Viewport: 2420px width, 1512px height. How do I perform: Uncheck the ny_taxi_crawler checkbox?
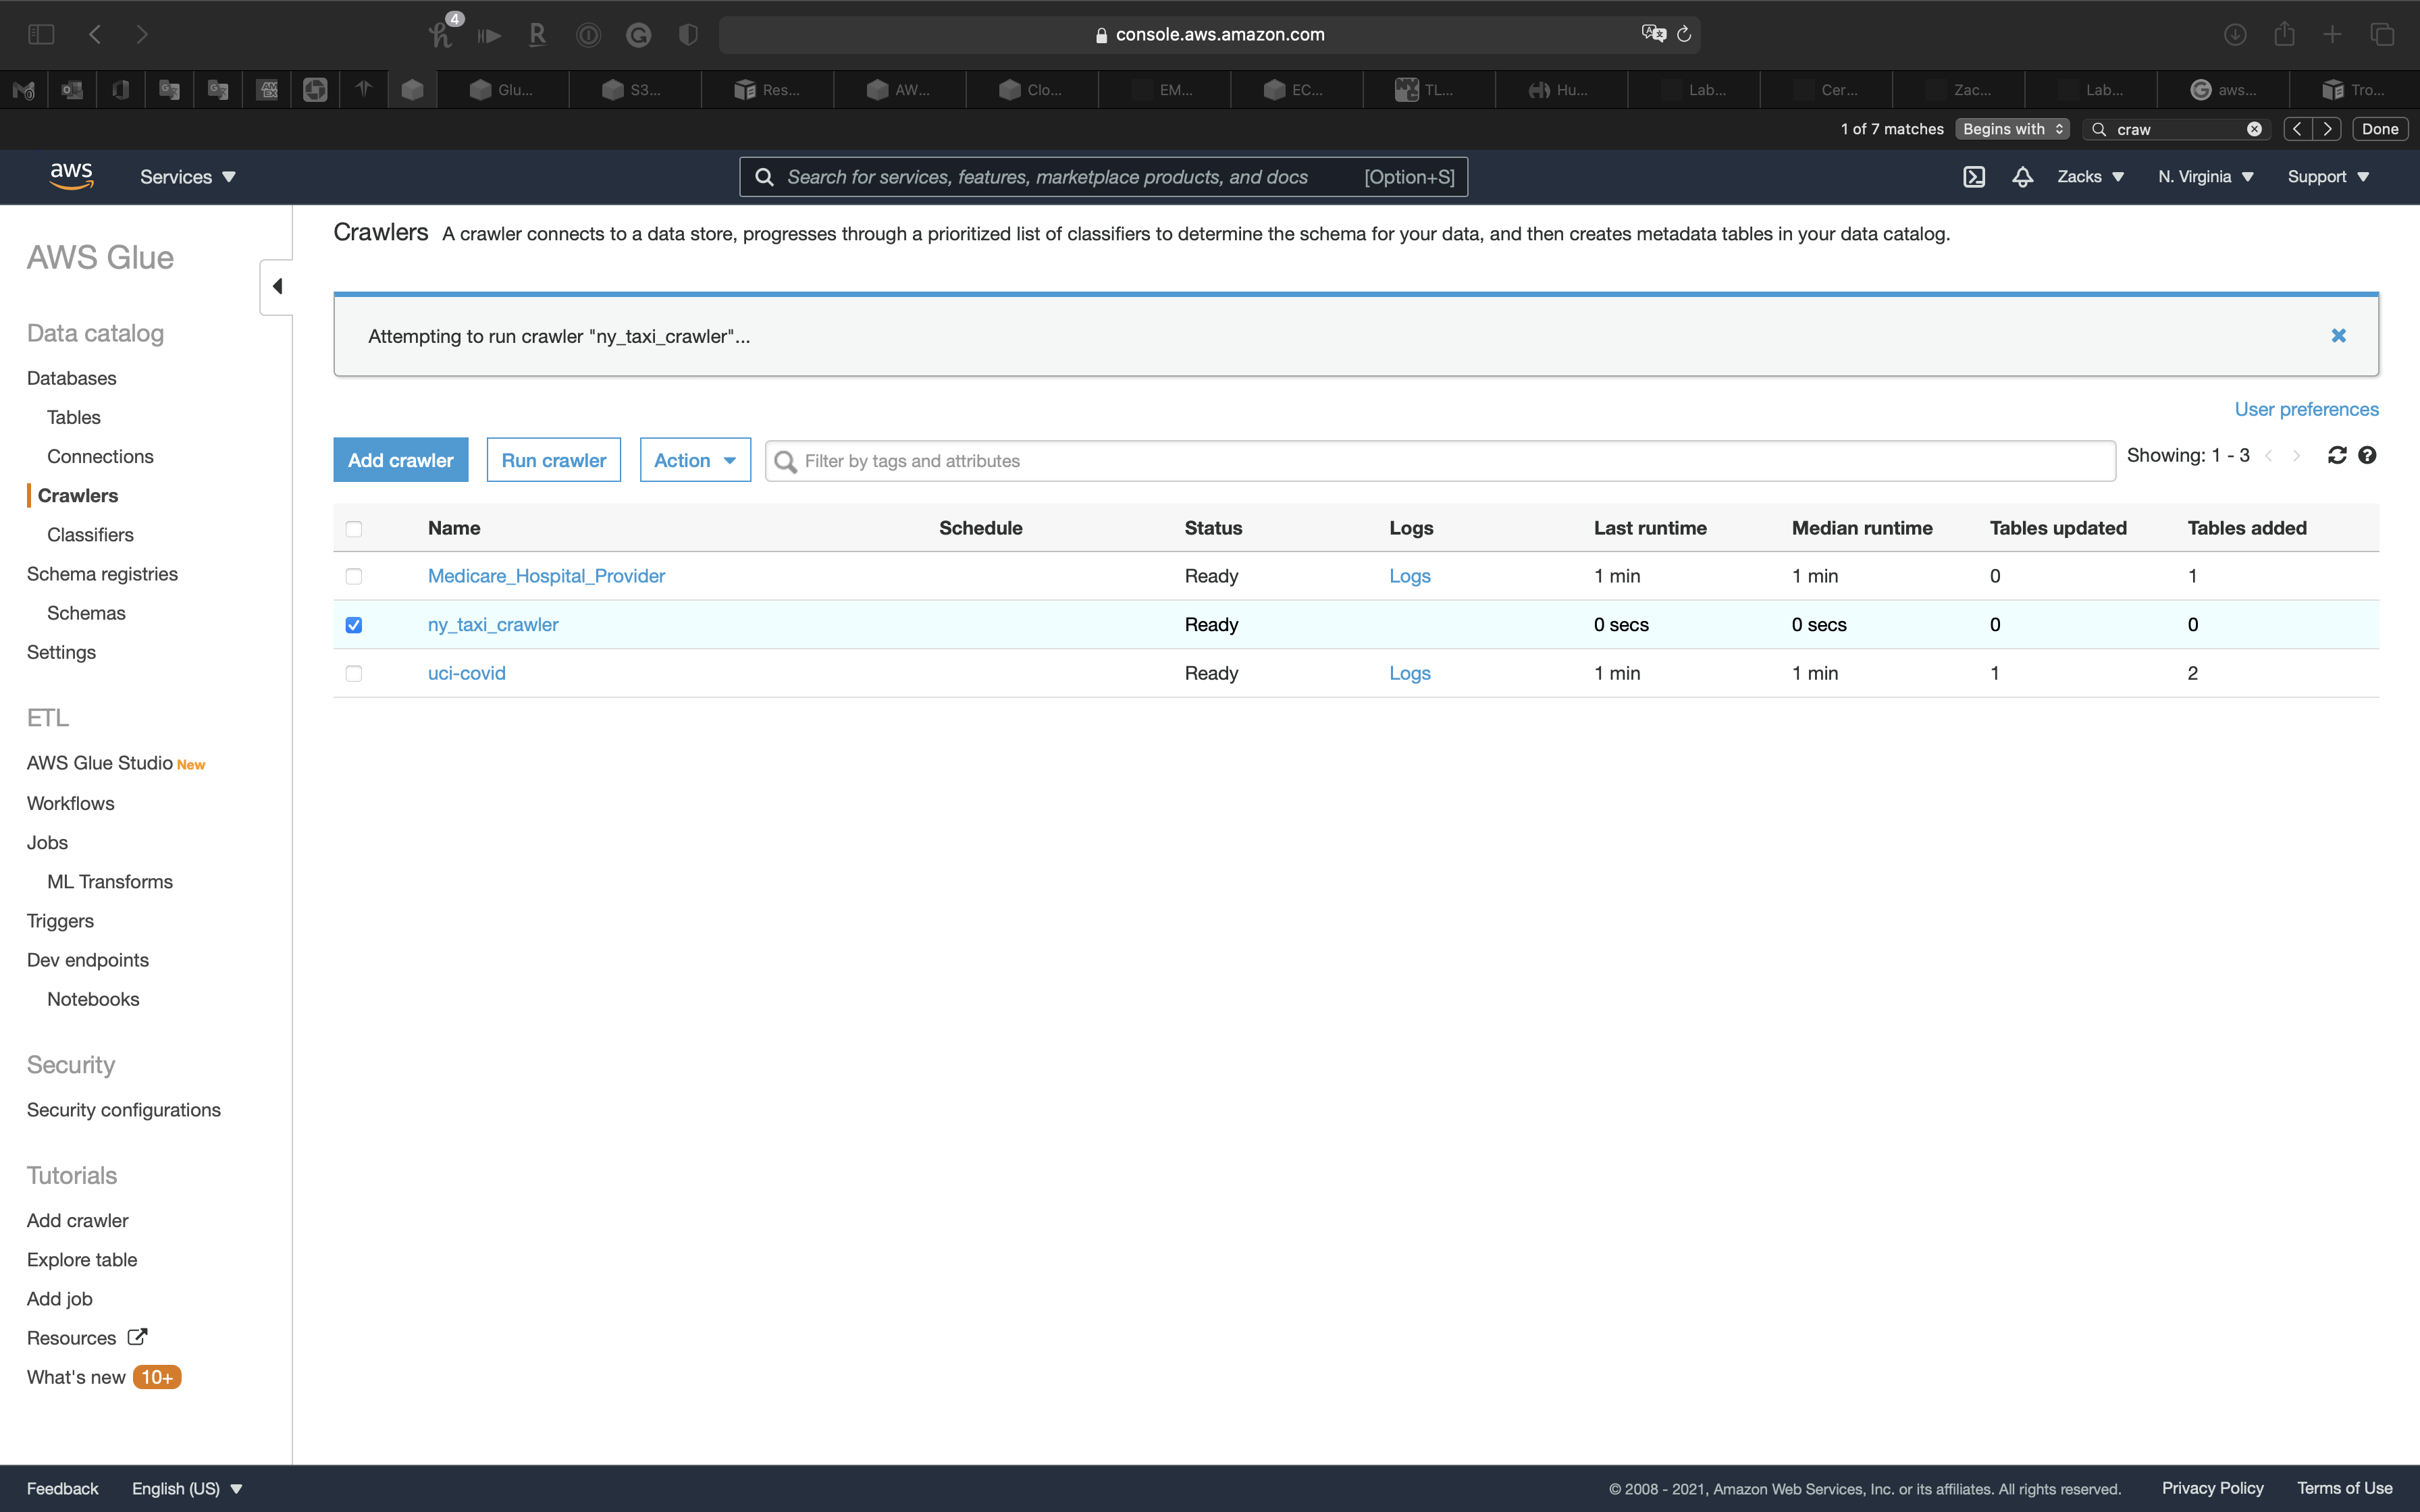354,625
